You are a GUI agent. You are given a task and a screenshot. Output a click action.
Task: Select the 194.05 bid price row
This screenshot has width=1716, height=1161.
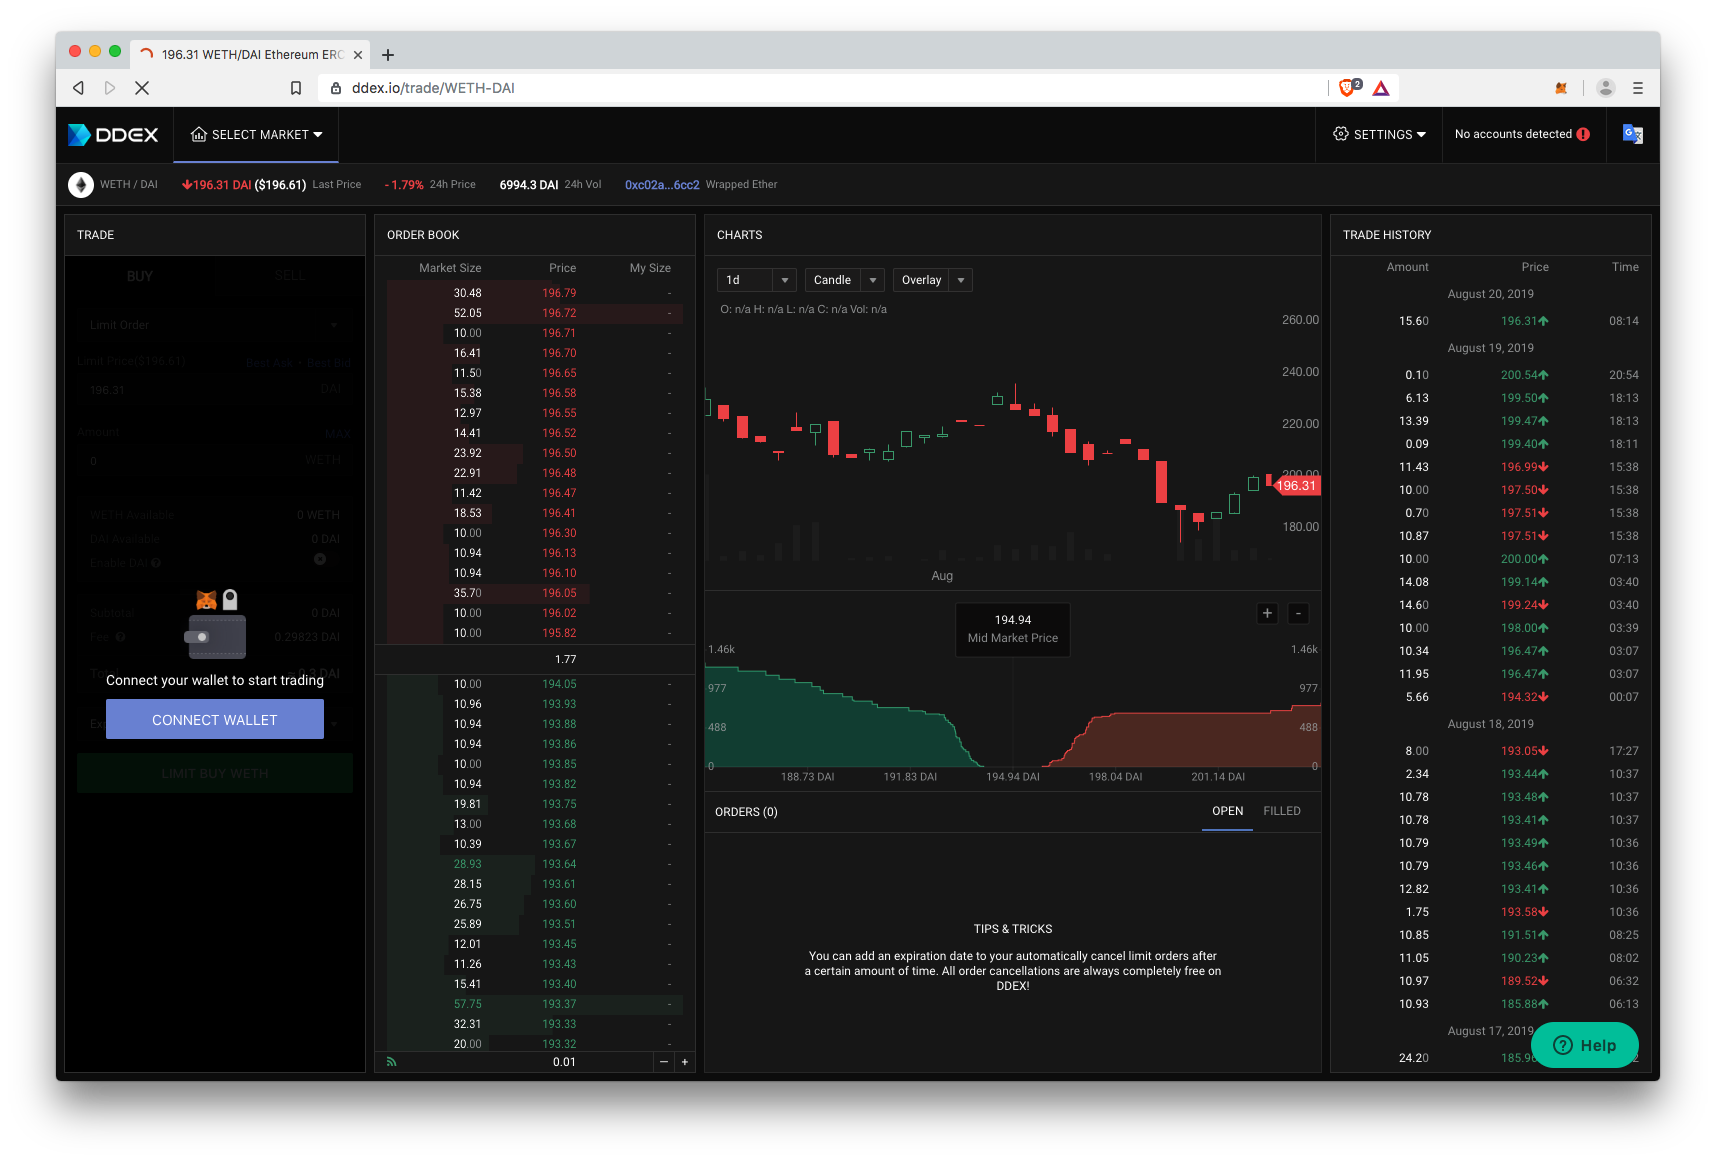point(535,684)
